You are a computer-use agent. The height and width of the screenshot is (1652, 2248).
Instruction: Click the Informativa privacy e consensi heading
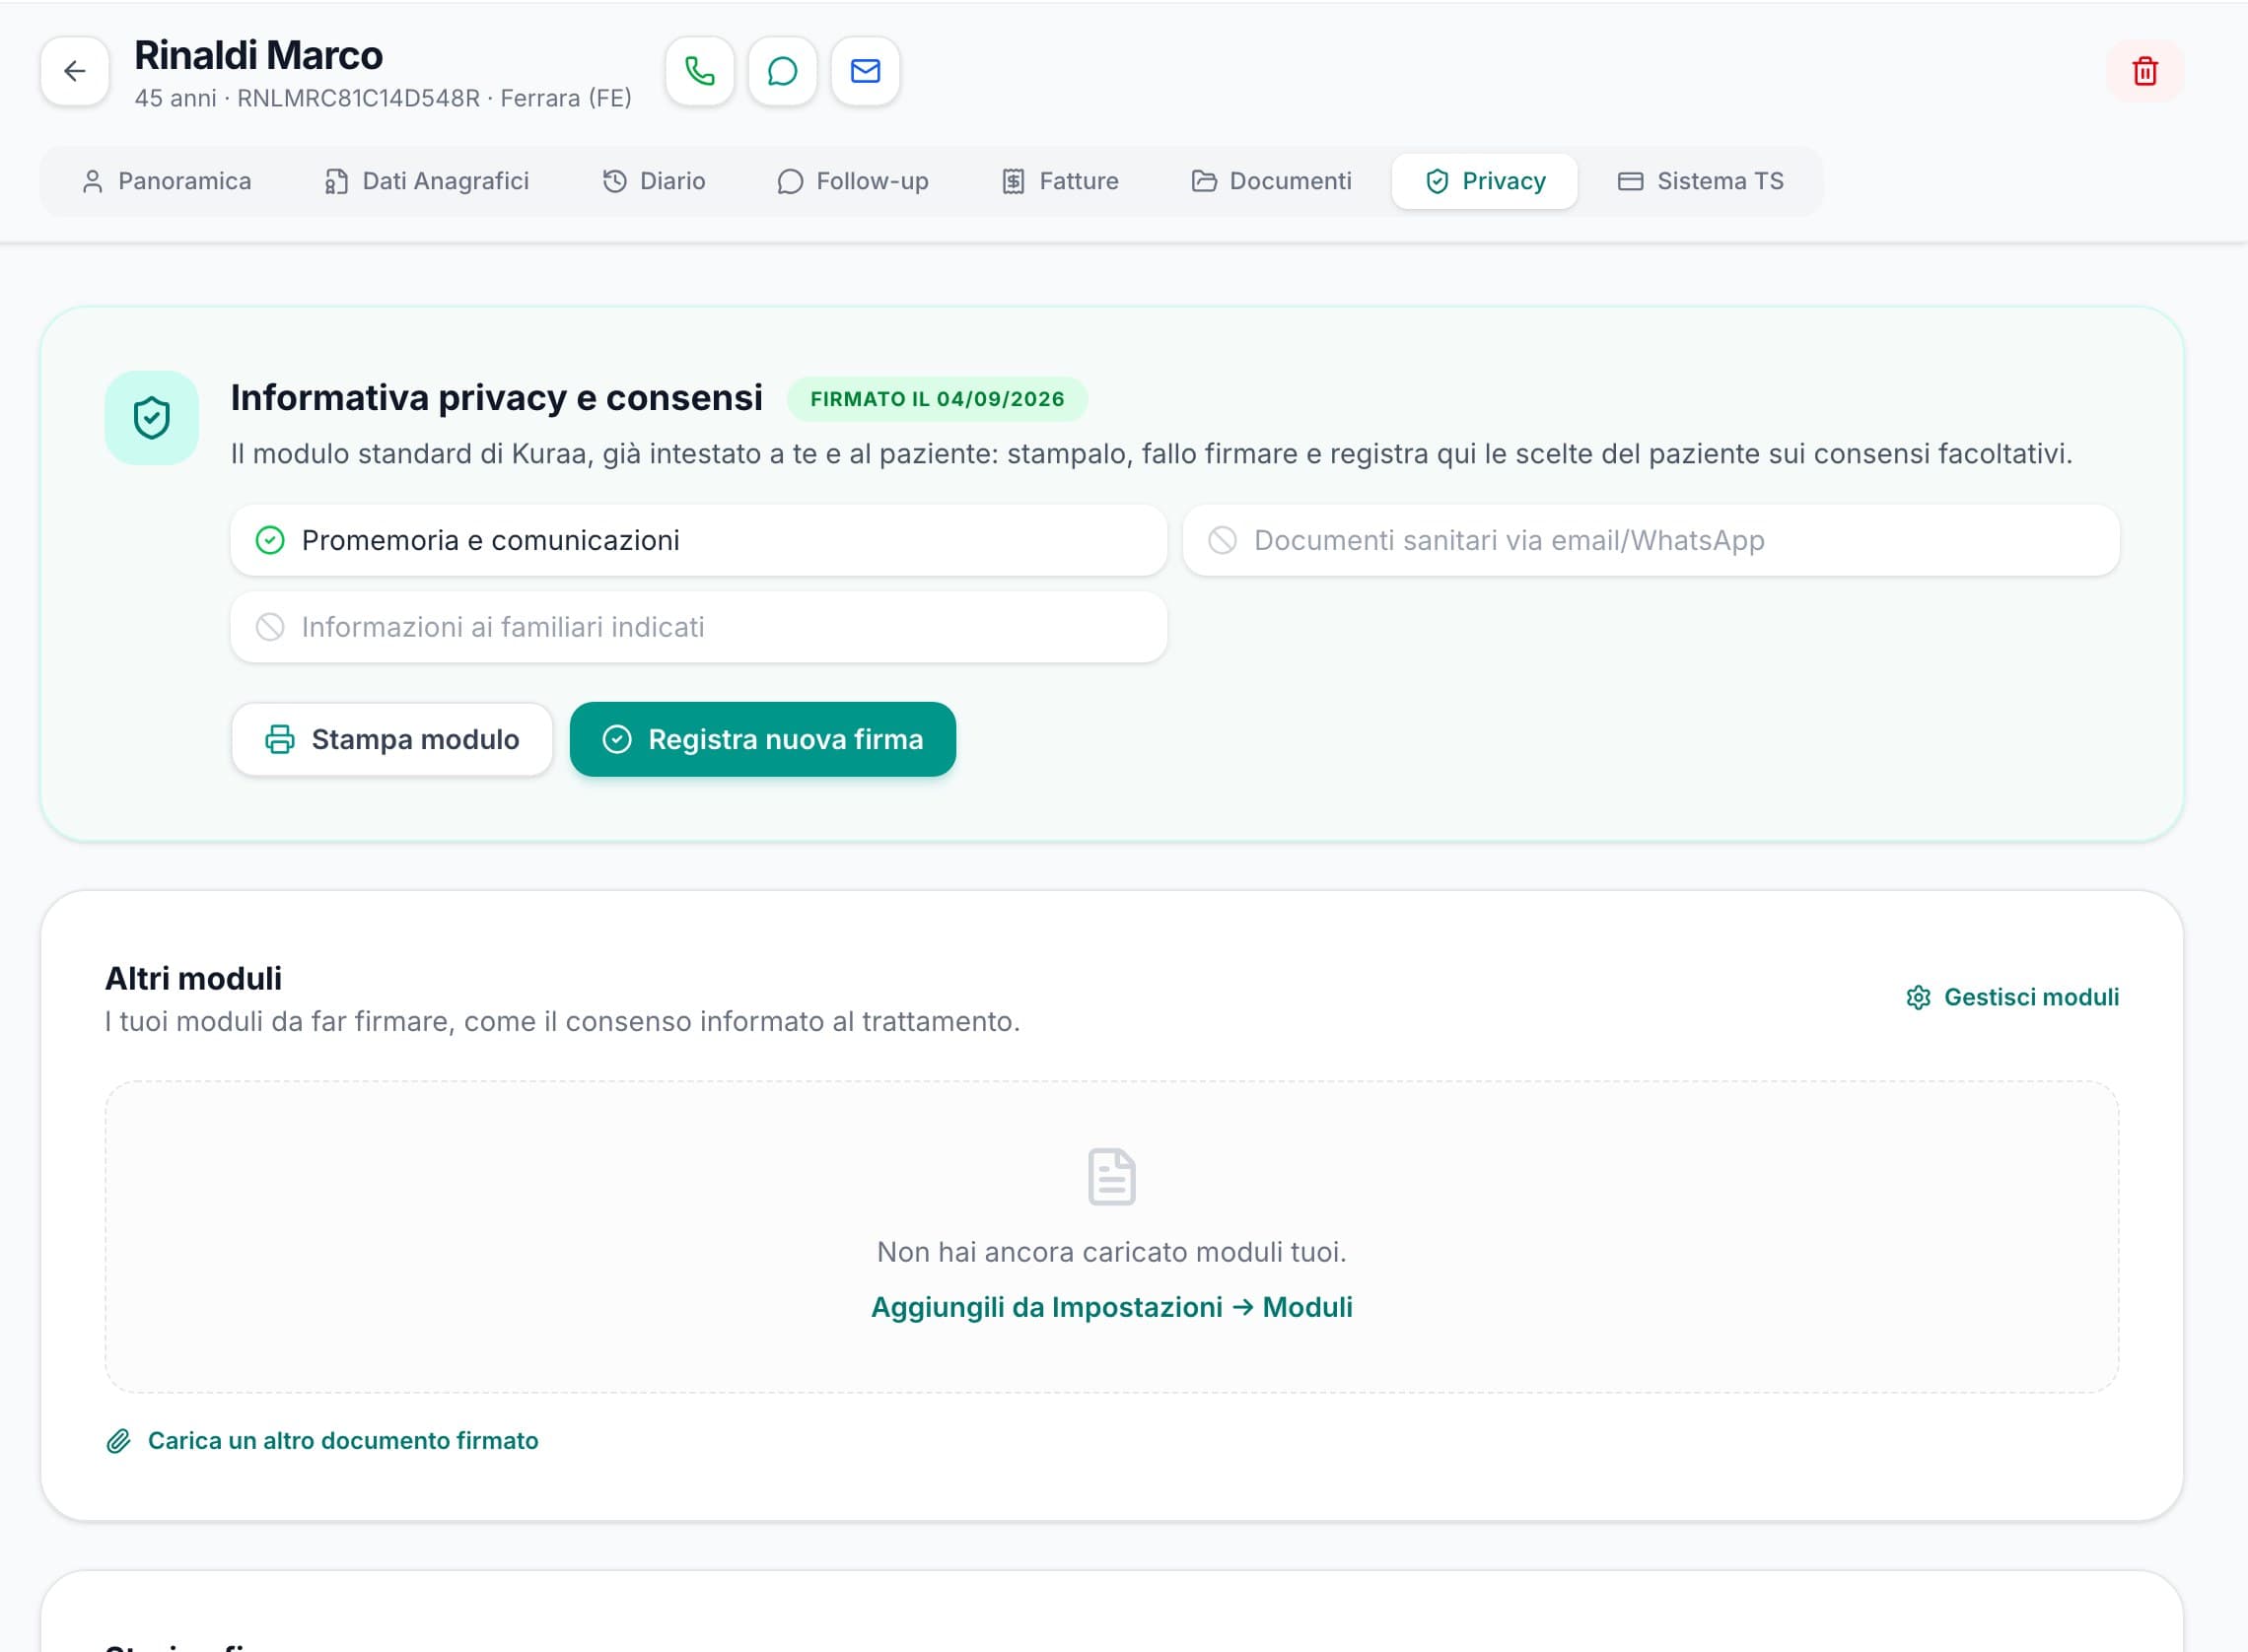click(x=496, y=398)
